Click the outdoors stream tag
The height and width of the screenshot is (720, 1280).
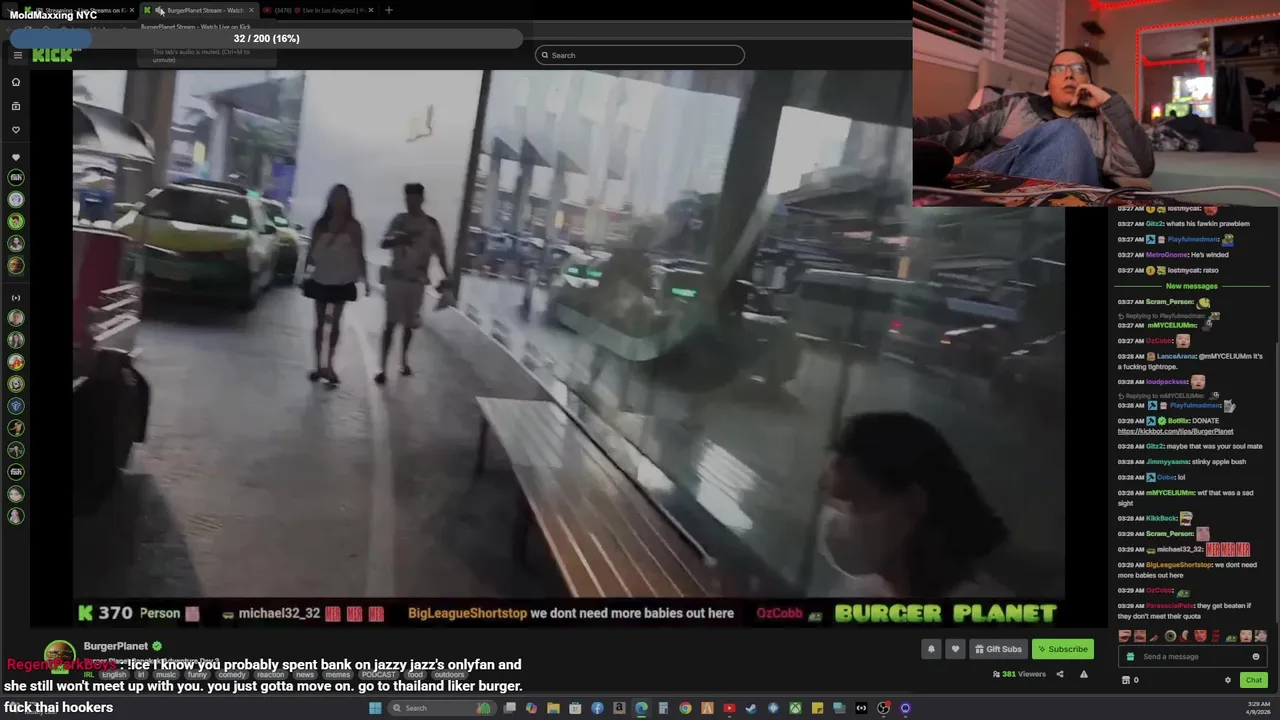tap(449, 675)
